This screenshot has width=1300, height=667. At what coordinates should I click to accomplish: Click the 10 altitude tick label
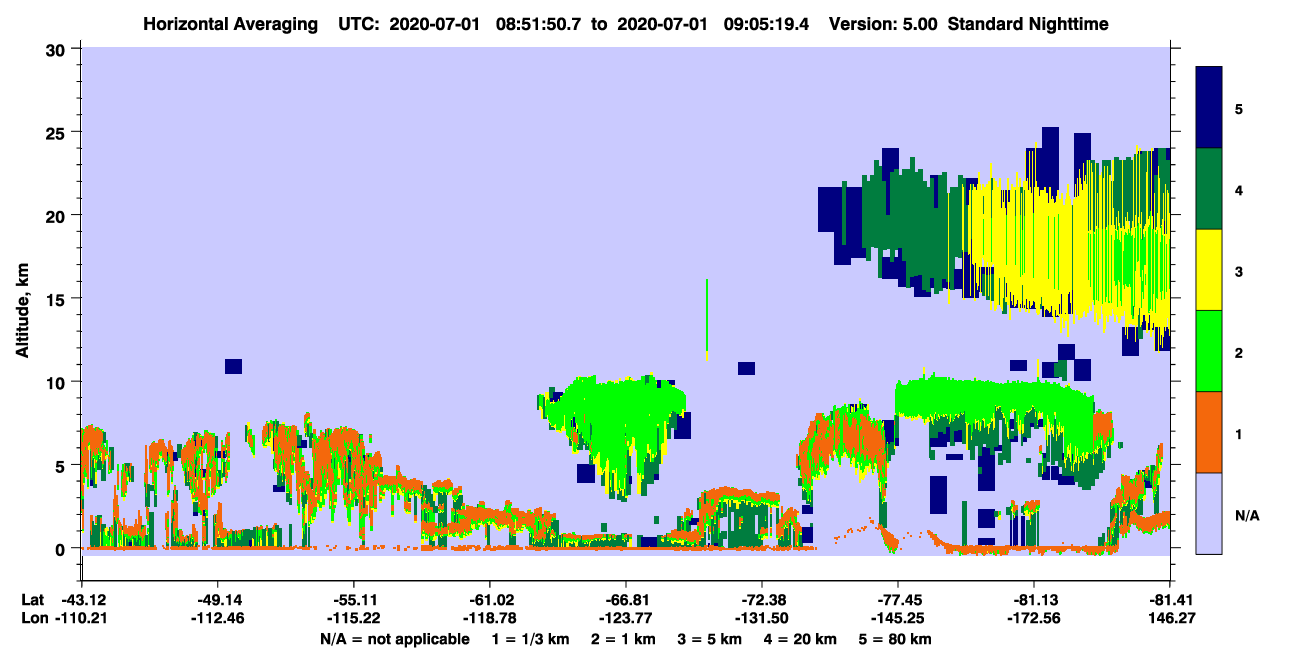point(57,382)
